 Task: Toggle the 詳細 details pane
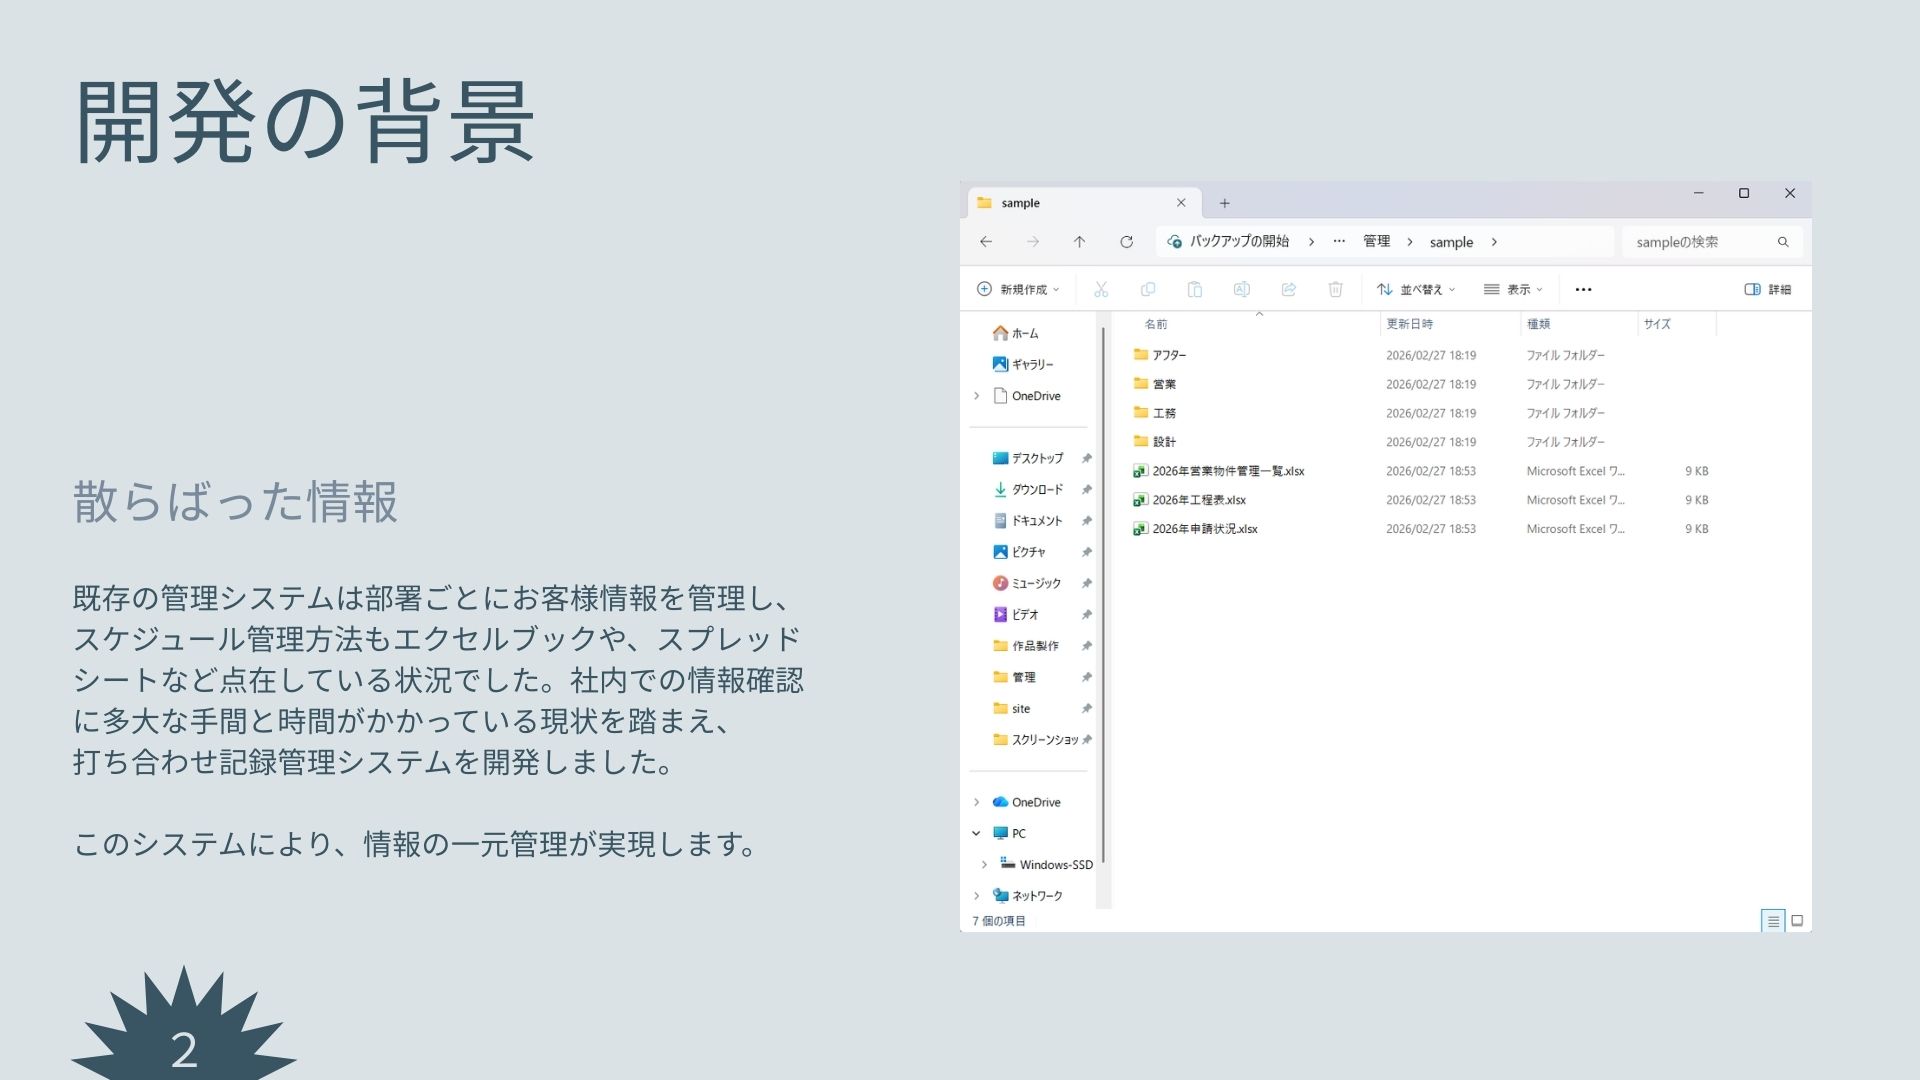click(x=1768, y=290)
